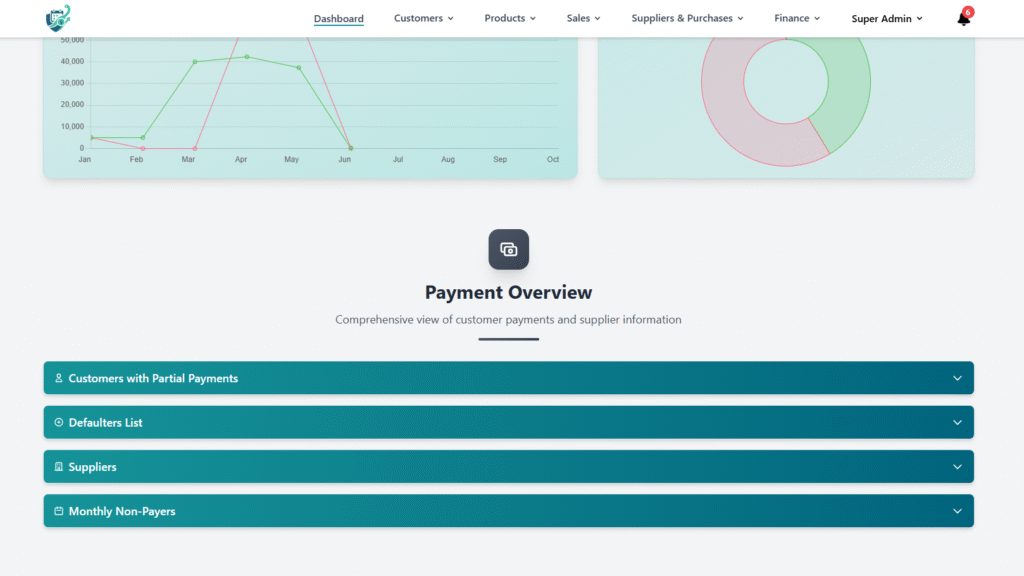The height and width of the screenshot is (576, 1024).
Task: Expand the Monthly Non-Payers chevron
Action: click(957, 511)
